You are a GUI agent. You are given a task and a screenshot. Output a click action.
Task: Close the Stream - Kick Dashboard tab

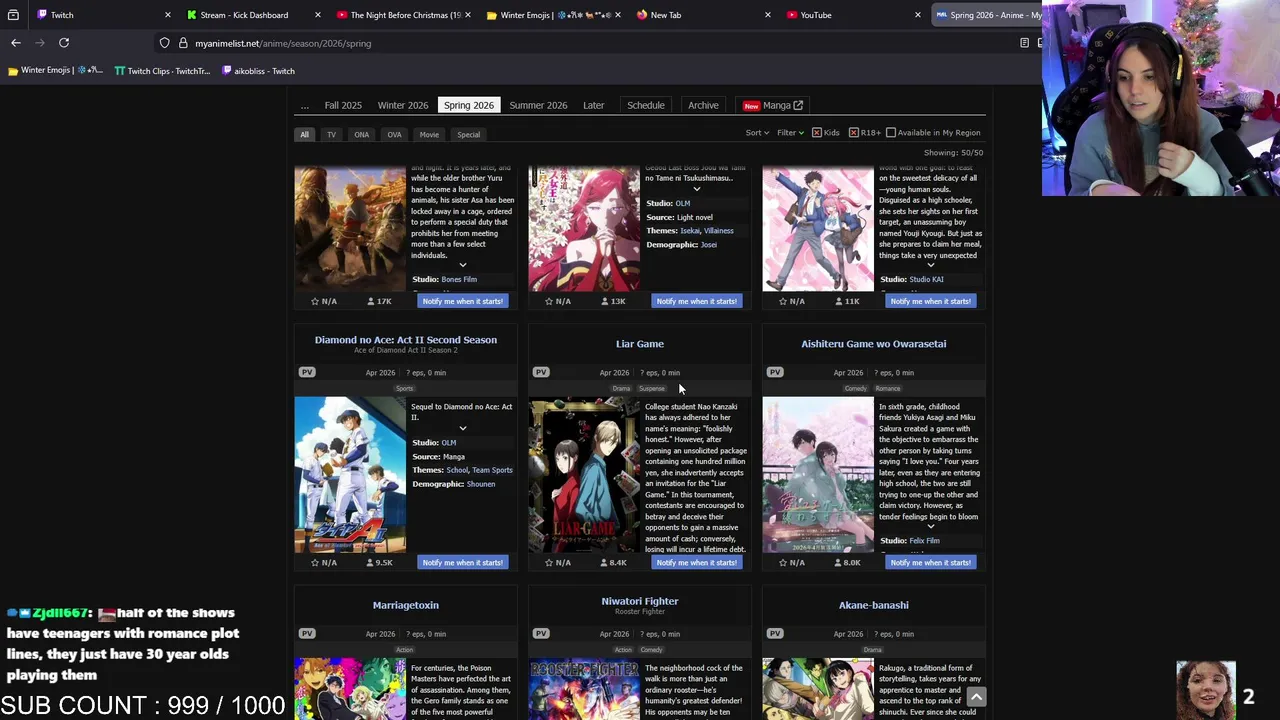[317, 15]
